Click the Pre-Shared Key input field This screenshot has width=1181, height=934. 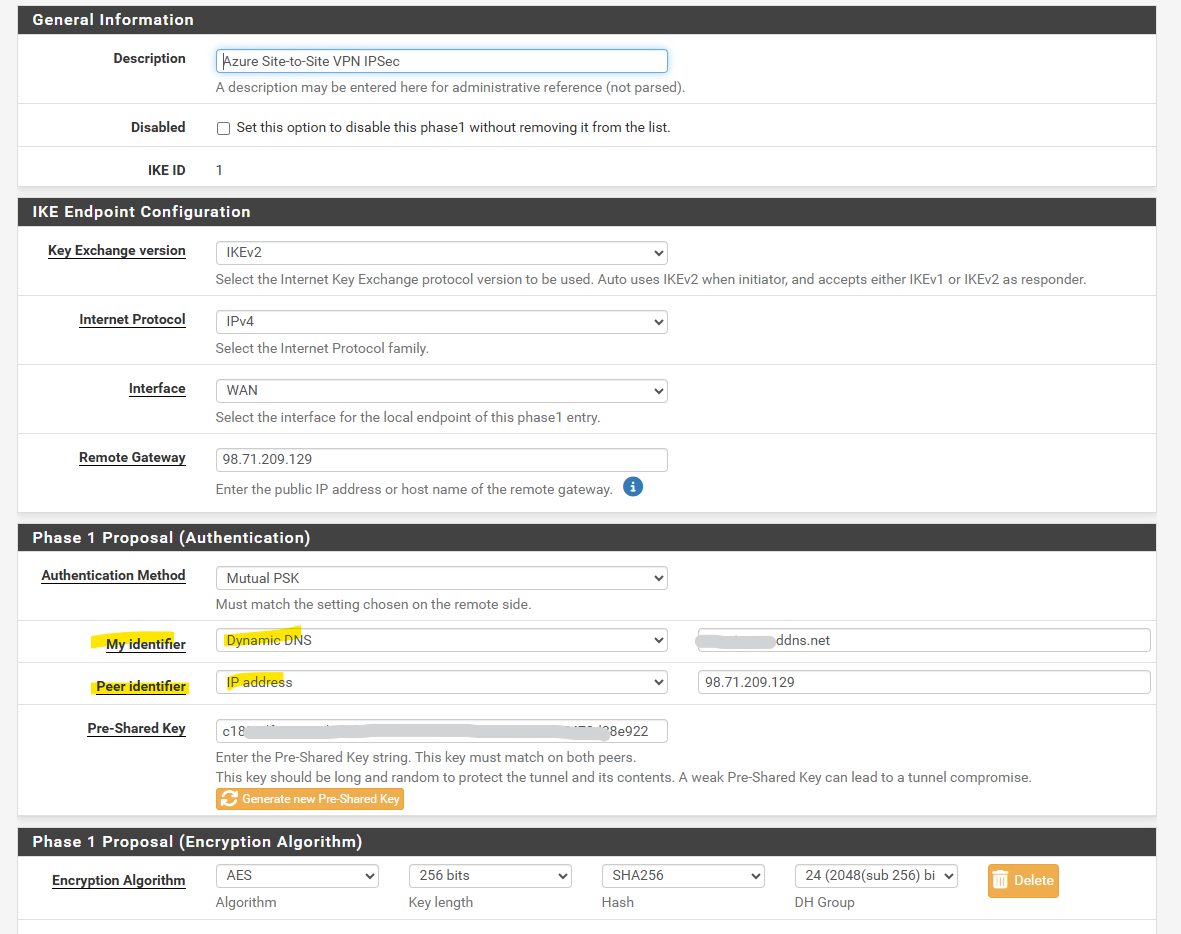point(441,731)
